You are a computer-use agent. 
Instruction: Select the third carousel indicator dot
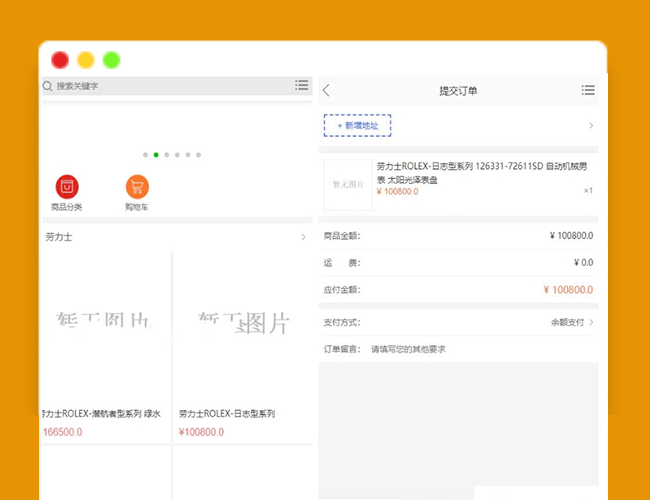point(166,155)
